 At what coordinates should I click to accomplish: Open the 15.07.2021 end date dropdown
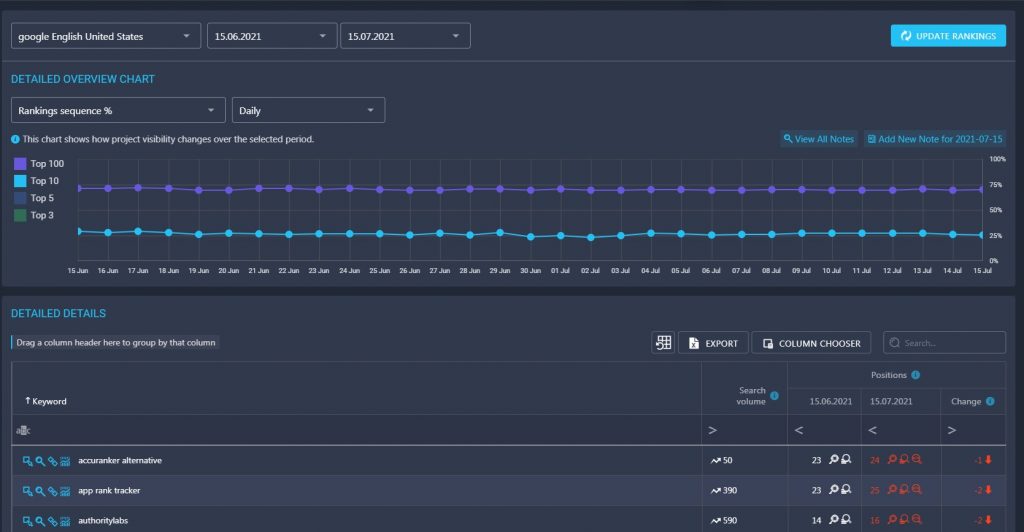point(405,36)
